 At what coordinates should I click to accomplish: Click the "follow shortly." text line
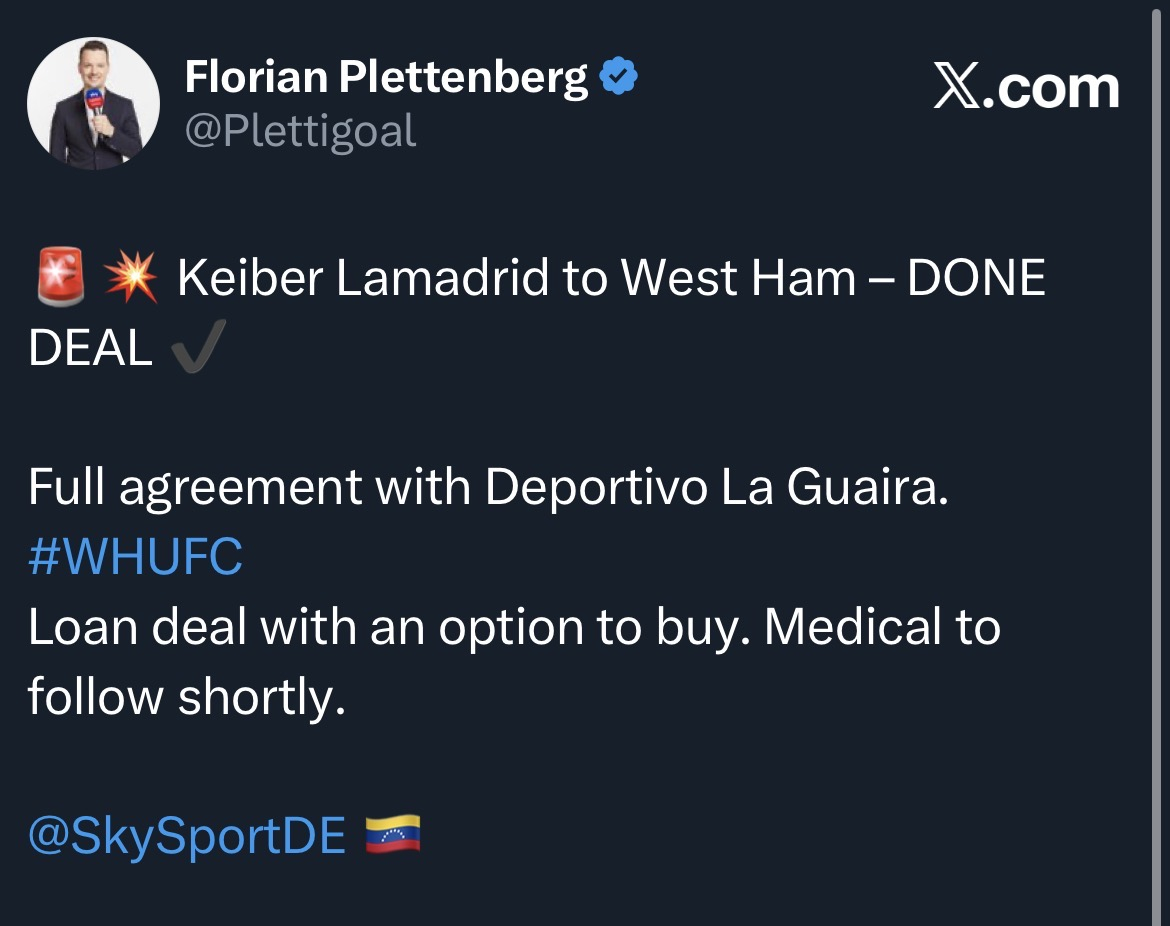[x=186, y=697]
